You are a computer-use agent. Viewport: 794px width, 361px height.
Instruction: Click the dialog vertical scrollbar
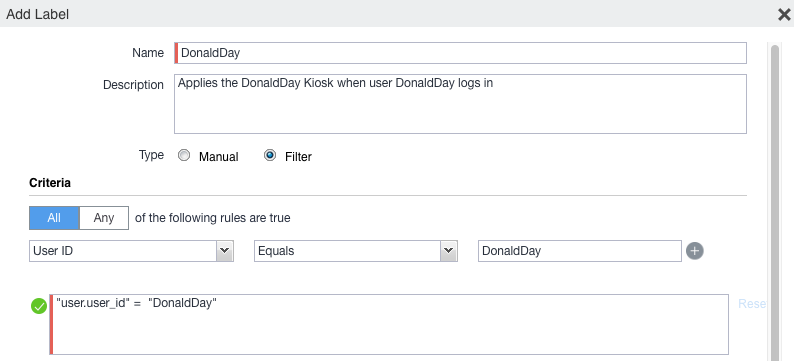(775, 203)
